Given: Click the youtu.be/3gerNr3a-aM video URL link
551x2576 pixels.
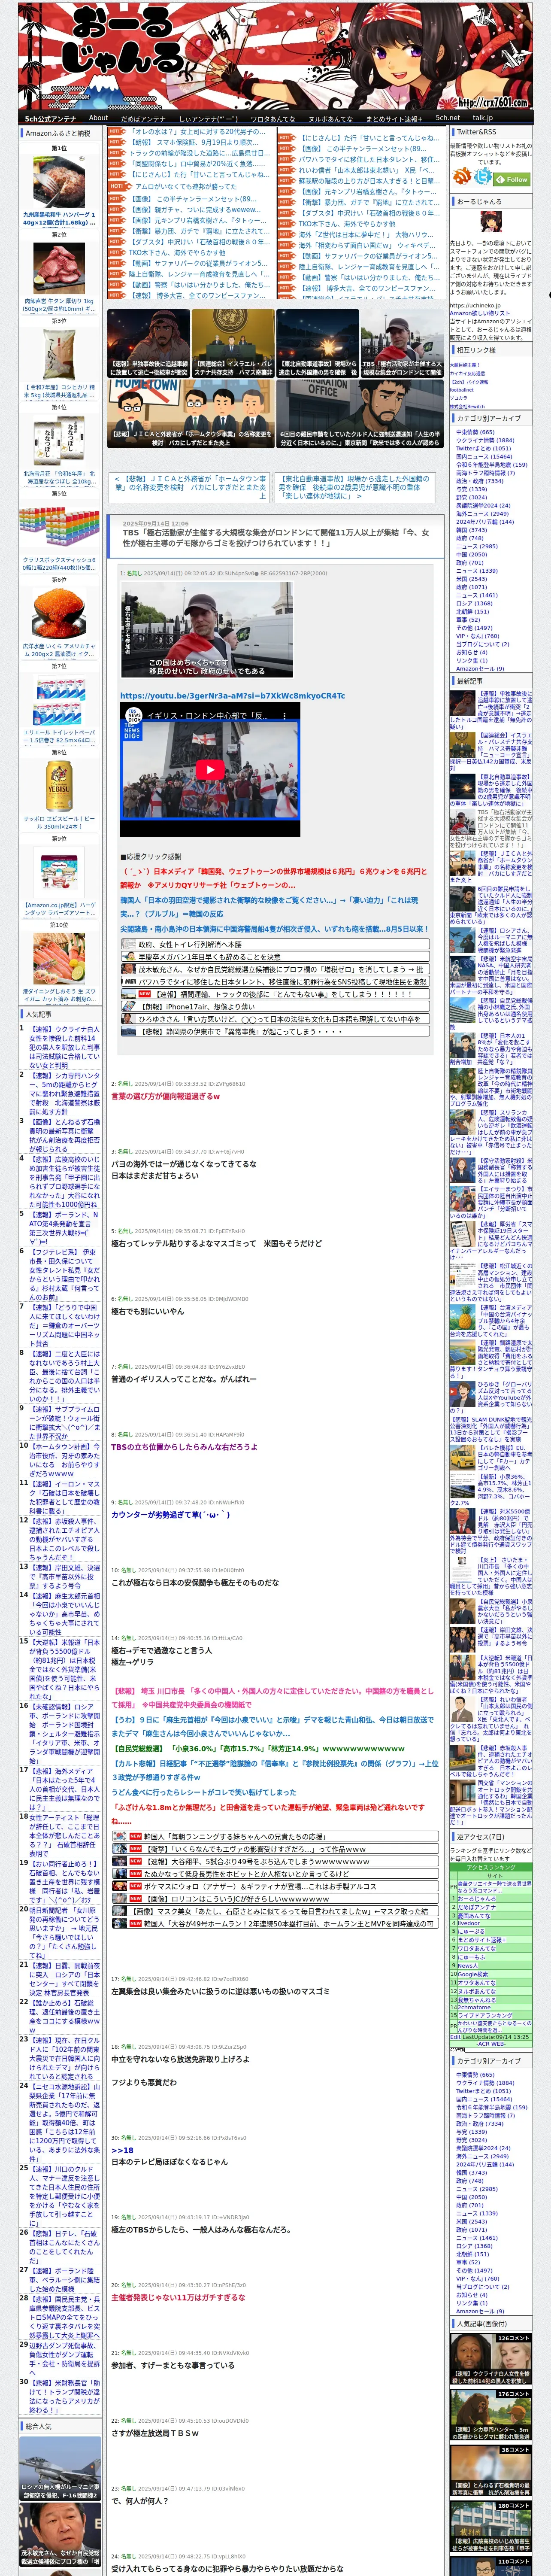Looking at the screenshot, I should coord(233,695).
